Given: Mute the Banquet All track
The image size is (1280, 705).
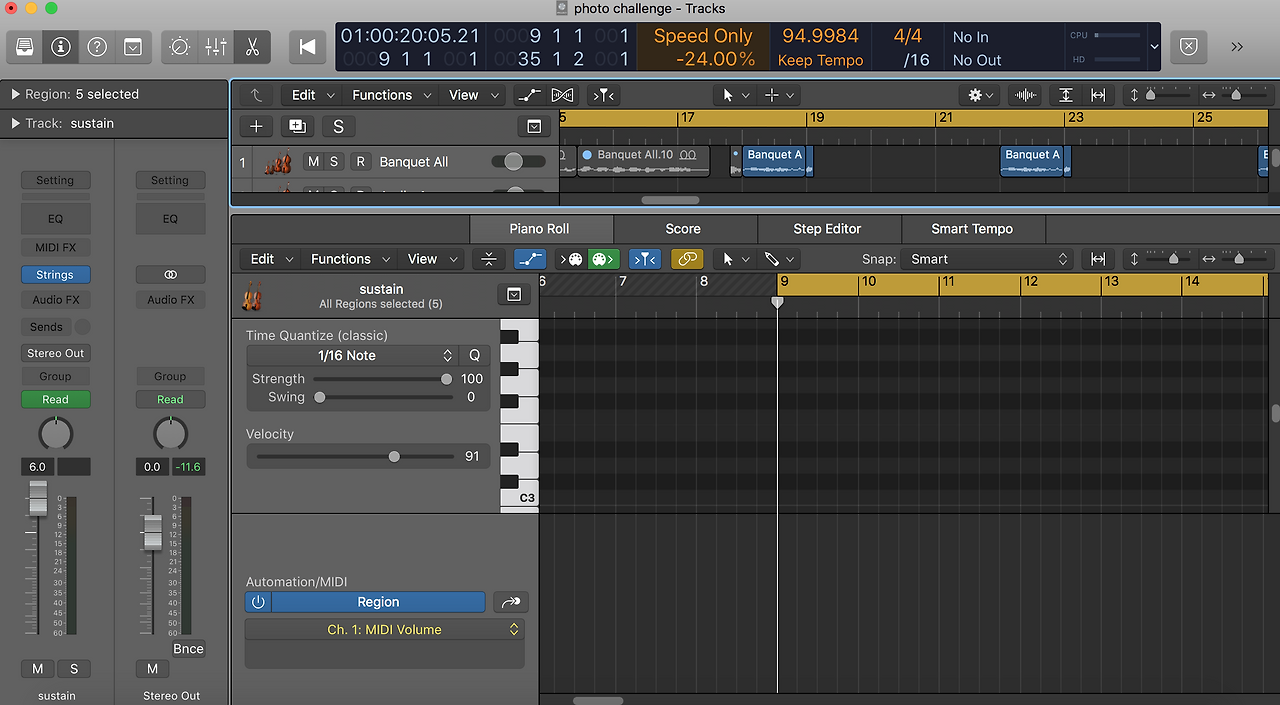Looking at the screenshot, I should tap(314, 162).
